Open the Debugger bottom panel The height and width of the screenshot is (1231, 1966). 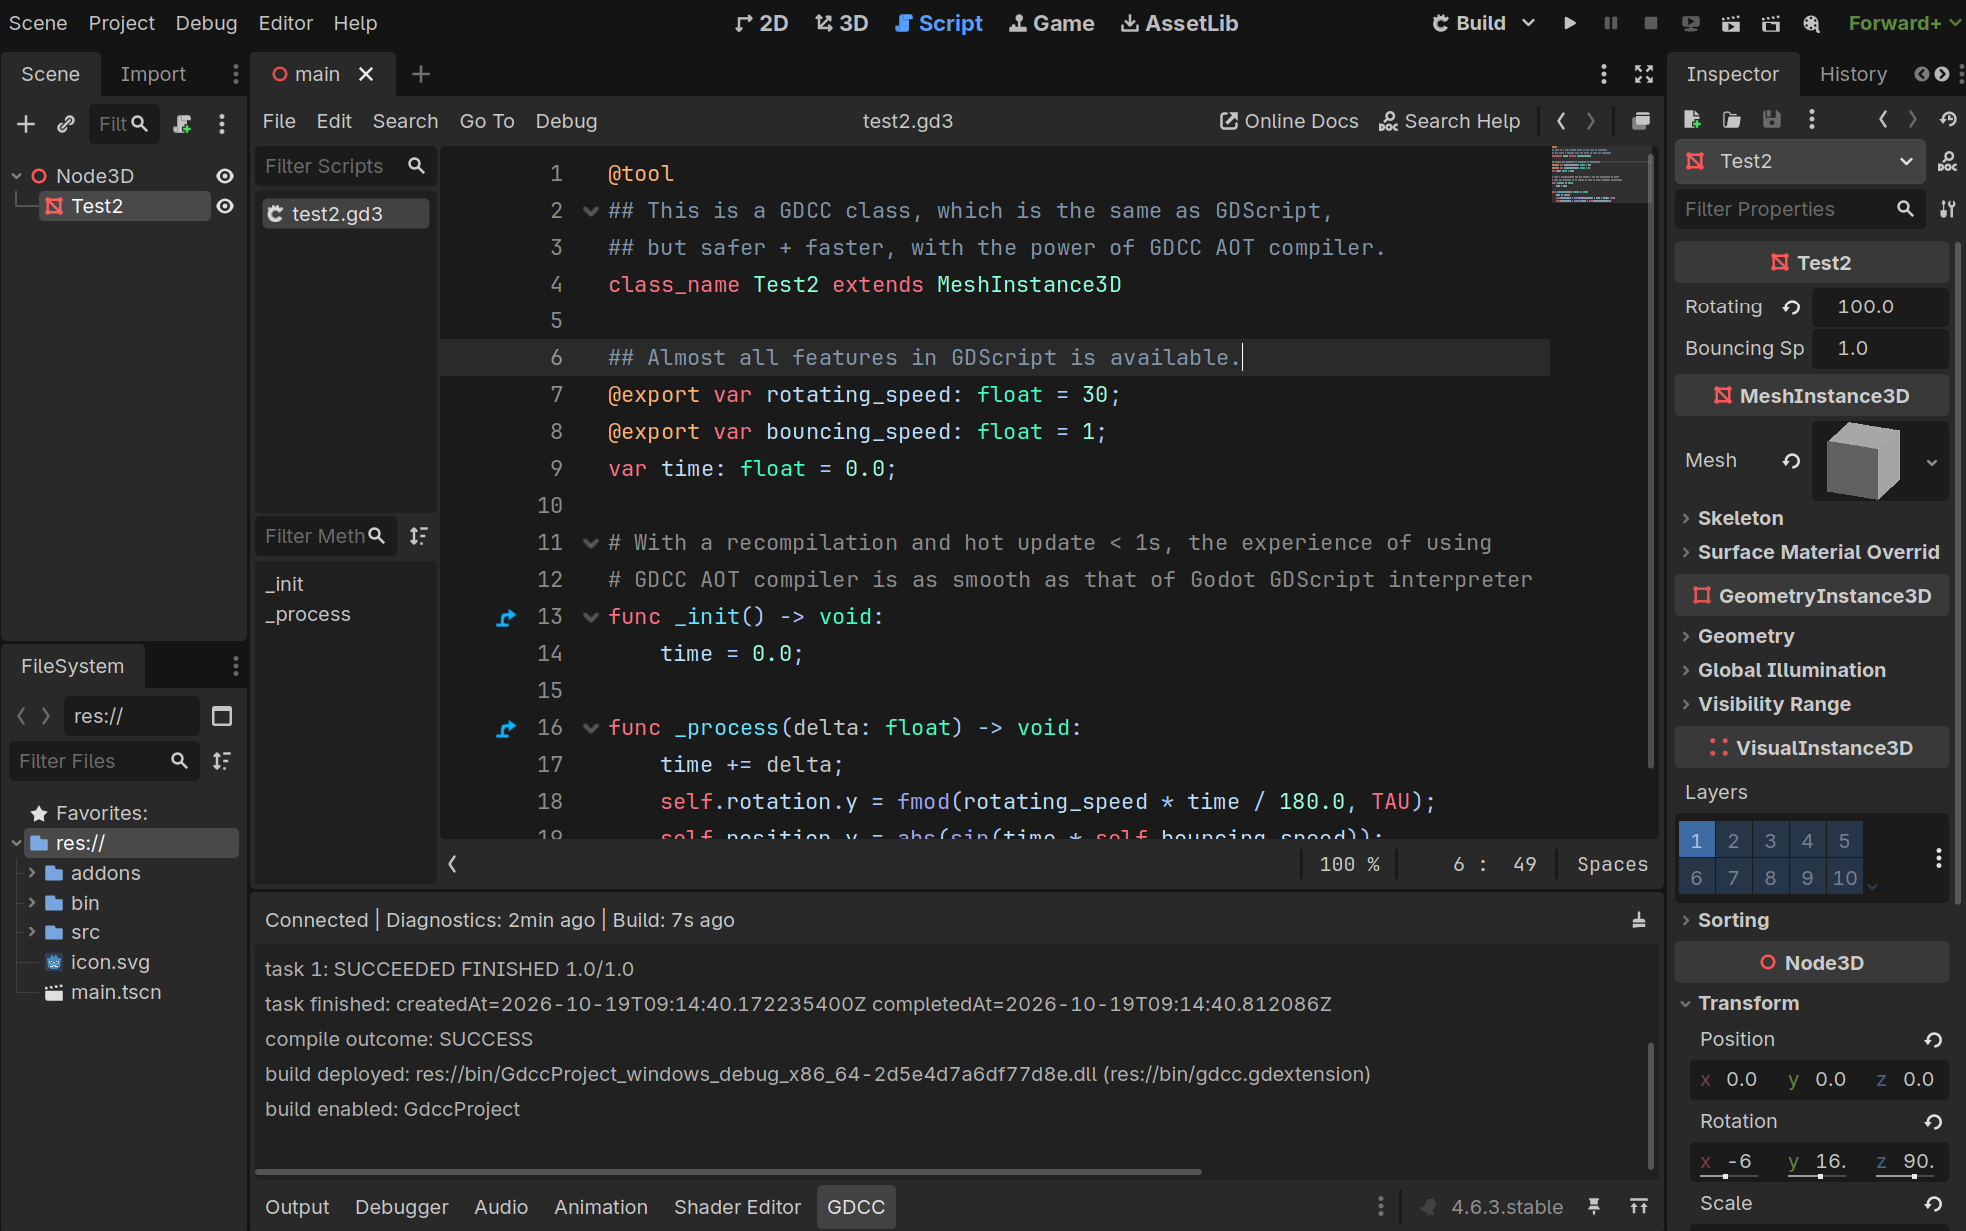pyautogui.click(x=402, y=1207)
